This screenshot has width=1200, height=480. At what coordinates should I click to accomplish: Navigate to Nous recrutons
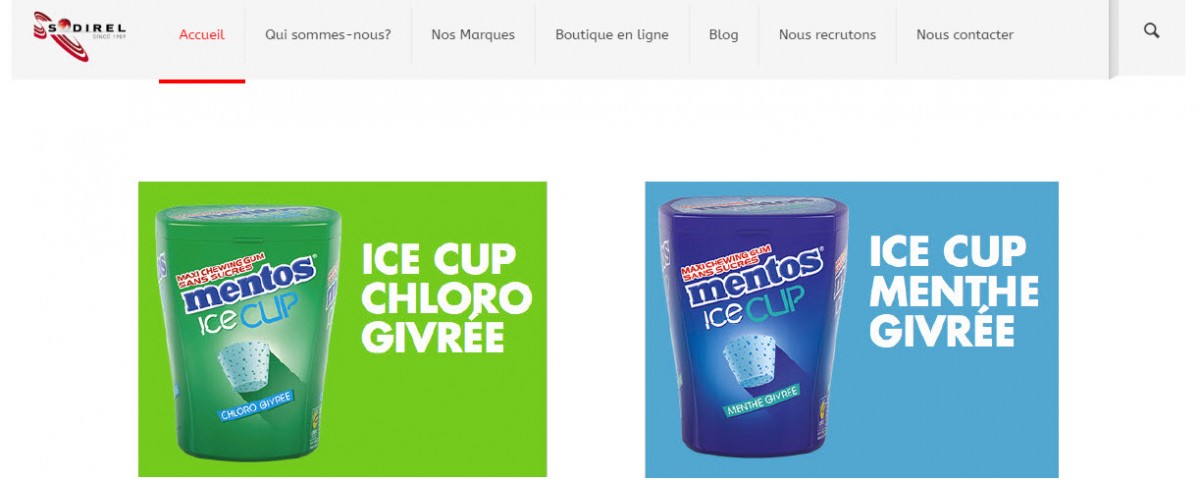coord(827,35)
